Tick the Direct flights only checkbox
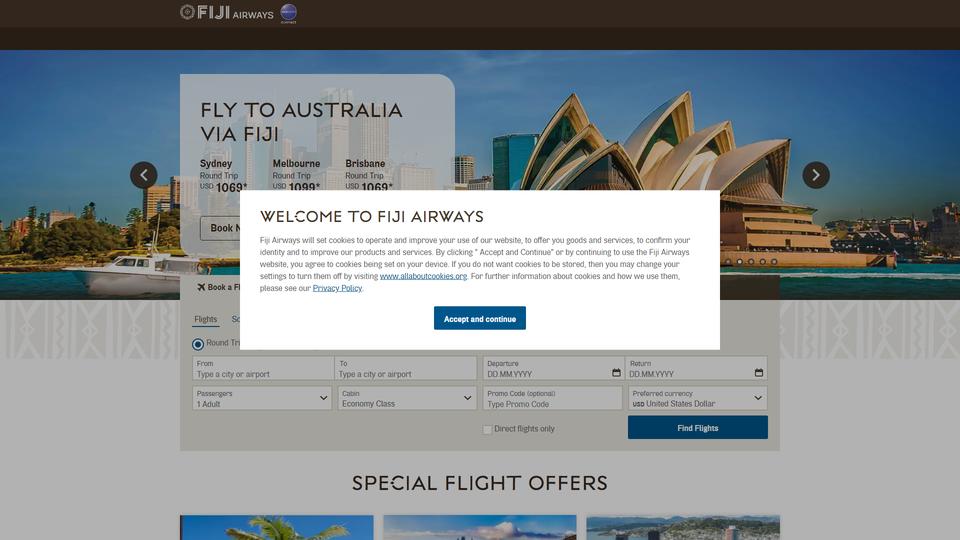 pyautogui.click(x=487, y=429)
